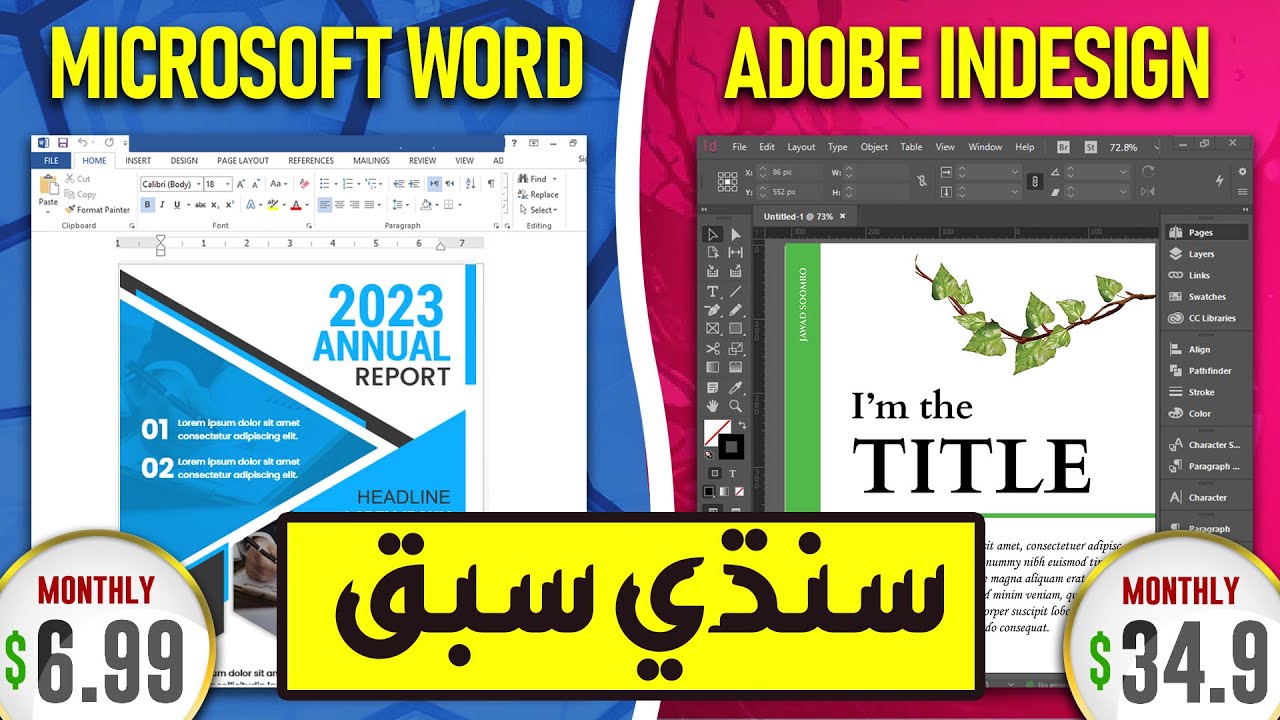Enable italic formatting in Word
The height and width of the screenshot is (720, 1280).
162,204
